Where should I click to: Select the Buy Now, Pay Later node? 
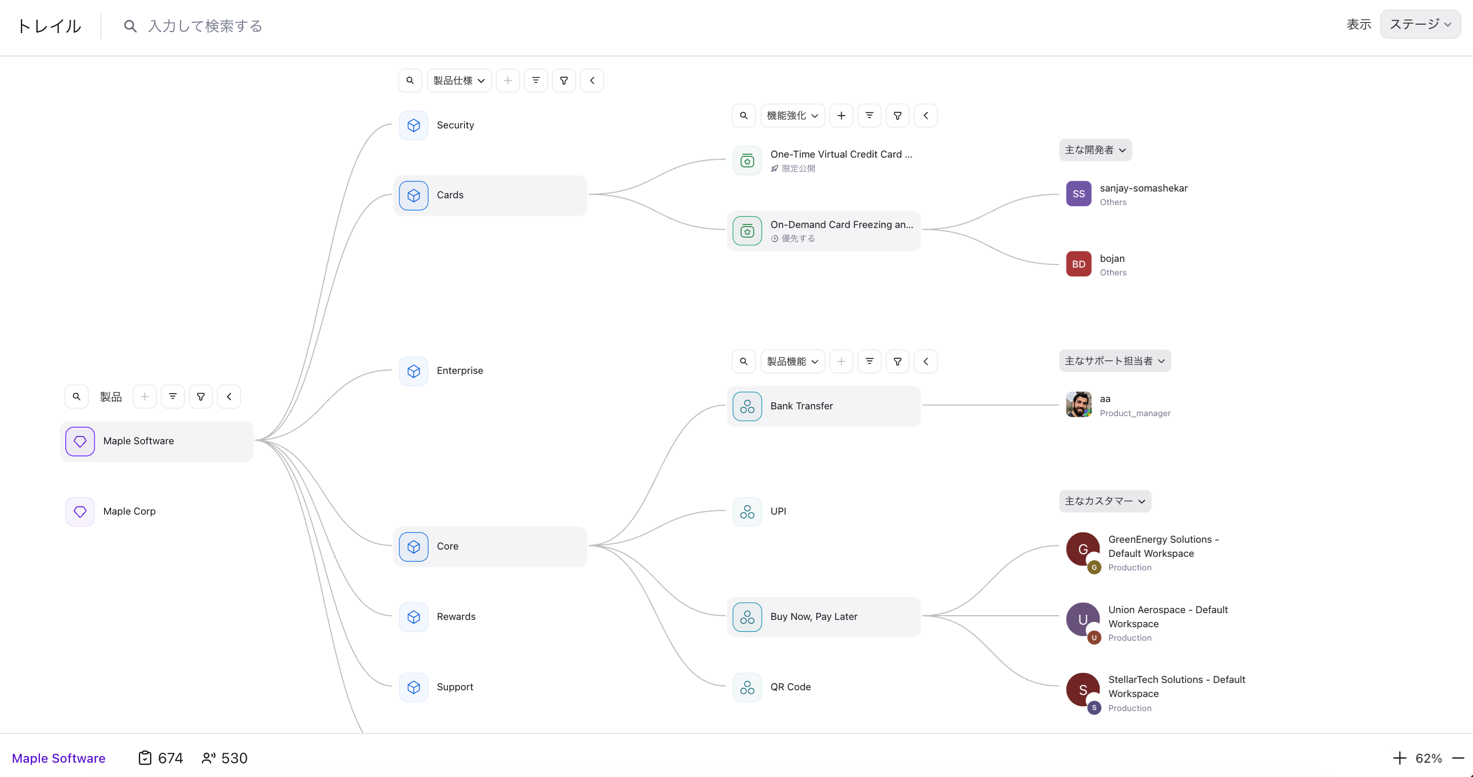click(x=823, y=617)
